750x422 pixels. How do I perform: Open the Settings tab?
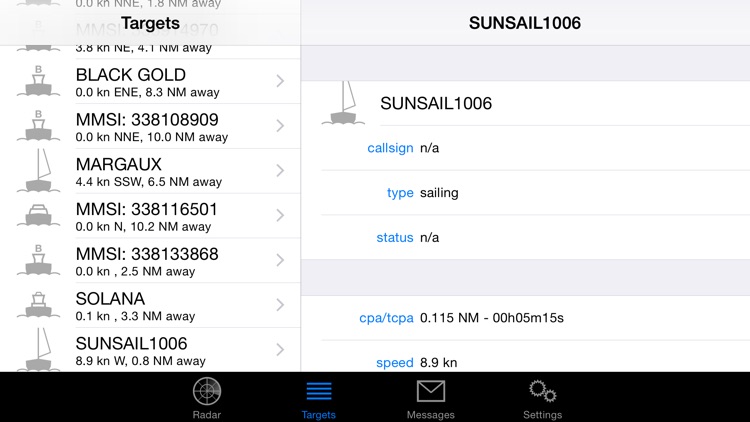pos(542,399)
